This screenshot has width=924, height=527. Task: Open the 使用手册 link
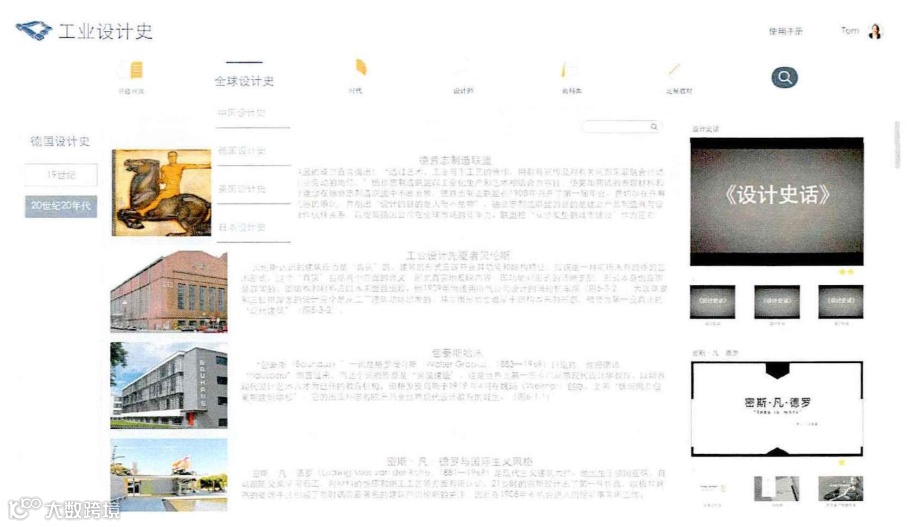pos(786,31)
